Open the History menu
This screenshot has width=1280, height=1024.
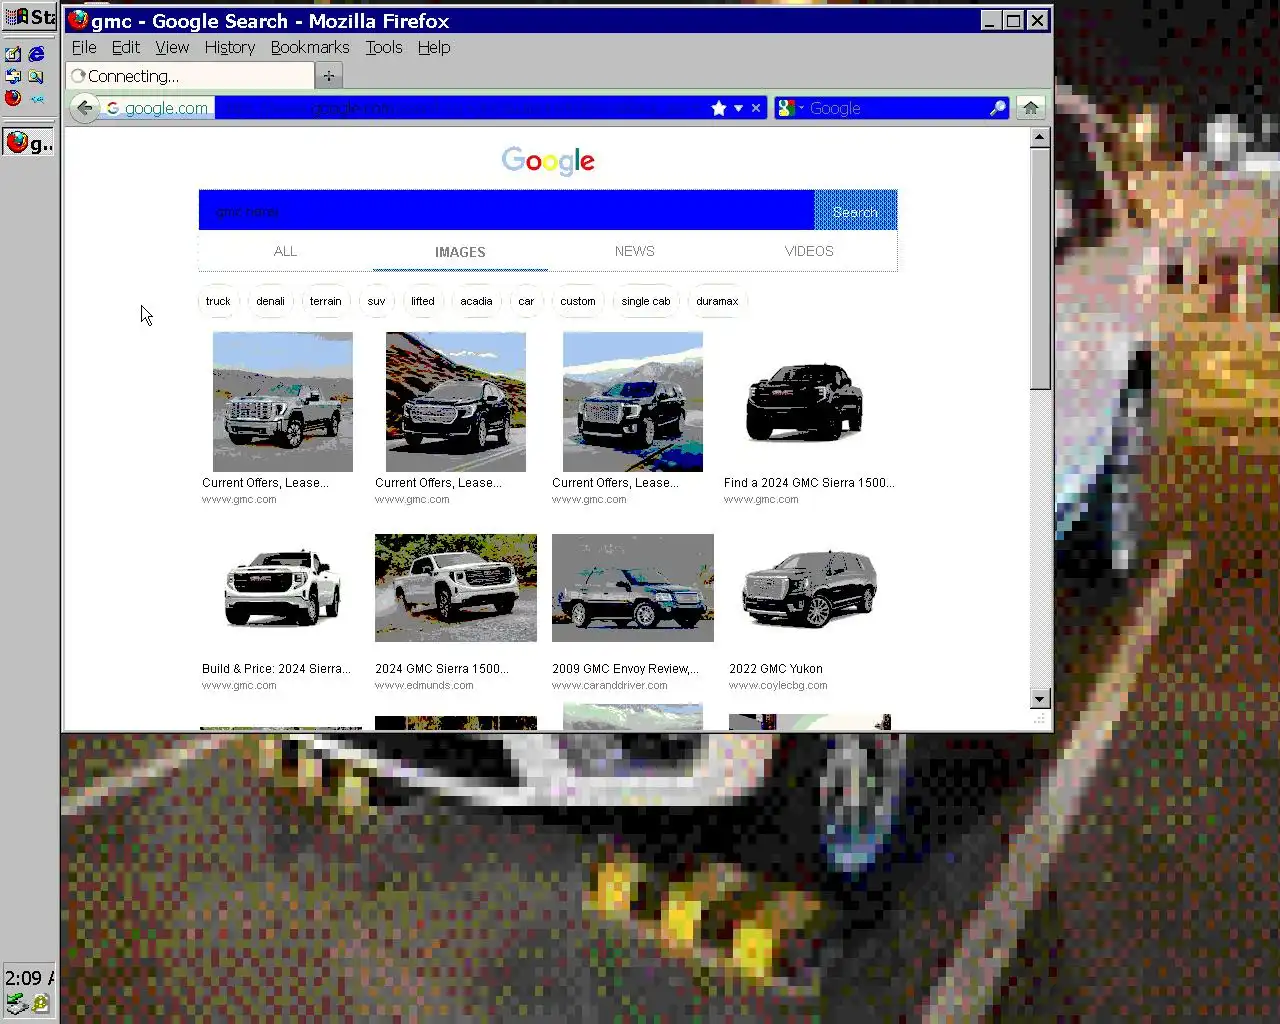click(230, 47)
